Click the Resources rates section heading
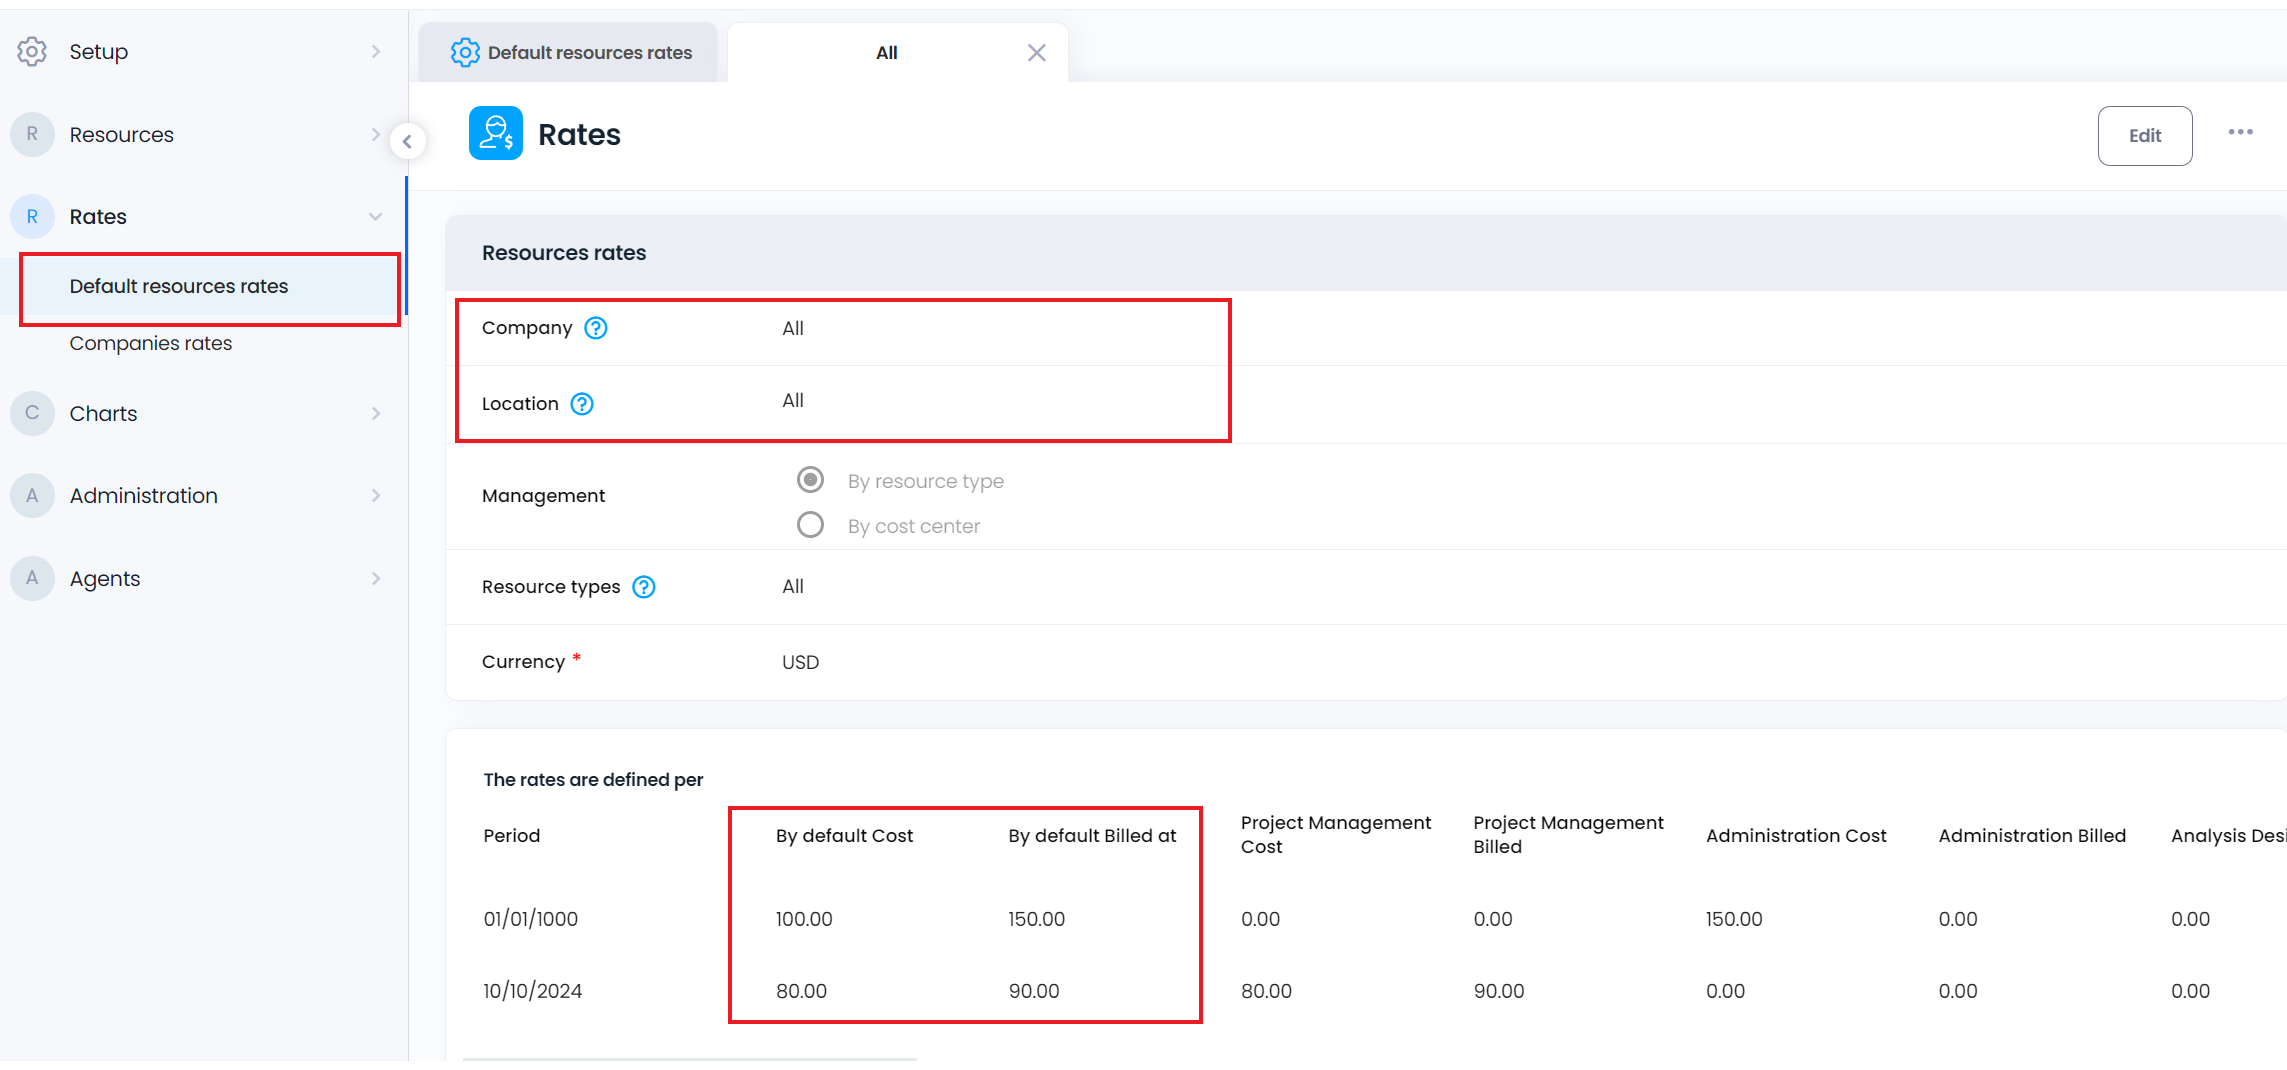 pyautogui.click(x=564, y=253)
